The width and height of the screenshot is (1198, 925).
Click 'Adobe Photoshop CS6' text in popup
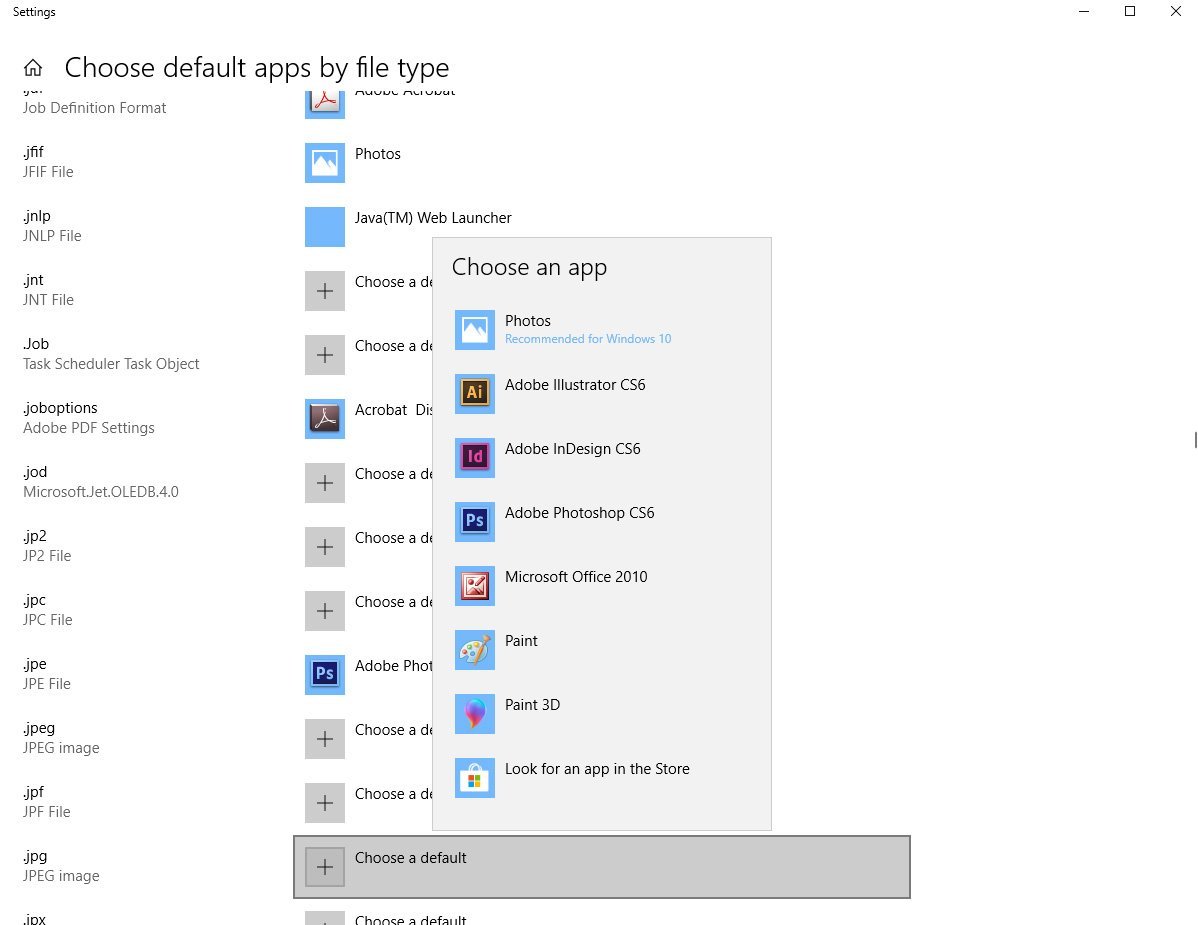(x=580, y=513)
